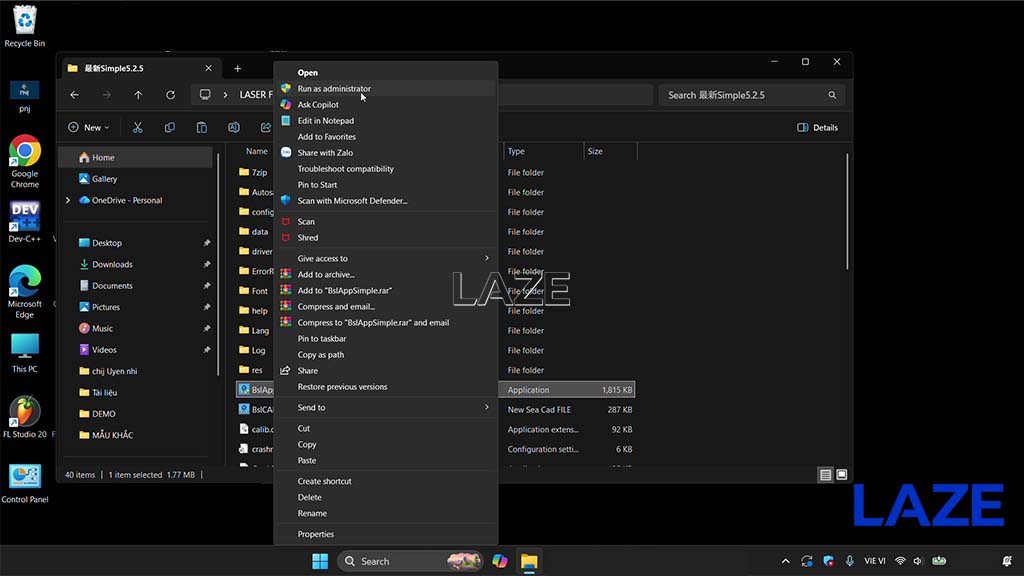Image resolution: width=1024 pixels, height=576 pixels.
Task: Open the pnj desktop file
Action: [25, 96]
